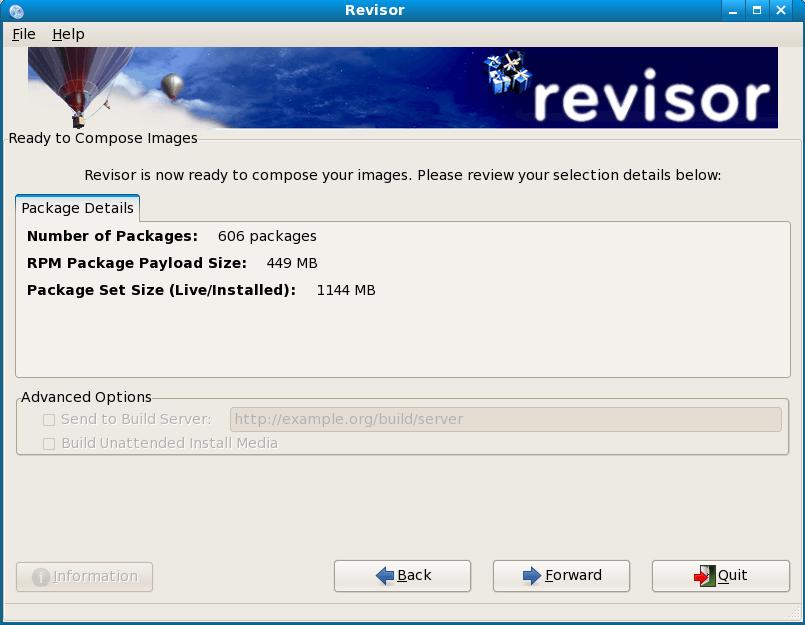This screenshot has width=805, height=625.
Task: Close the Revisor window
Action: point(781,10)
